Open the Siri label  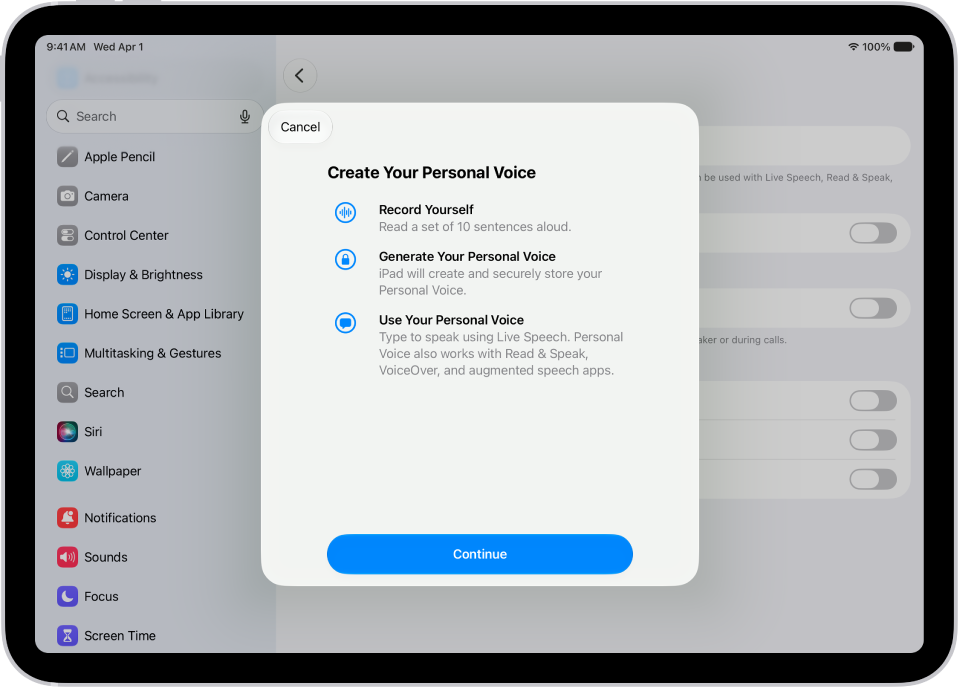[93, 432]
